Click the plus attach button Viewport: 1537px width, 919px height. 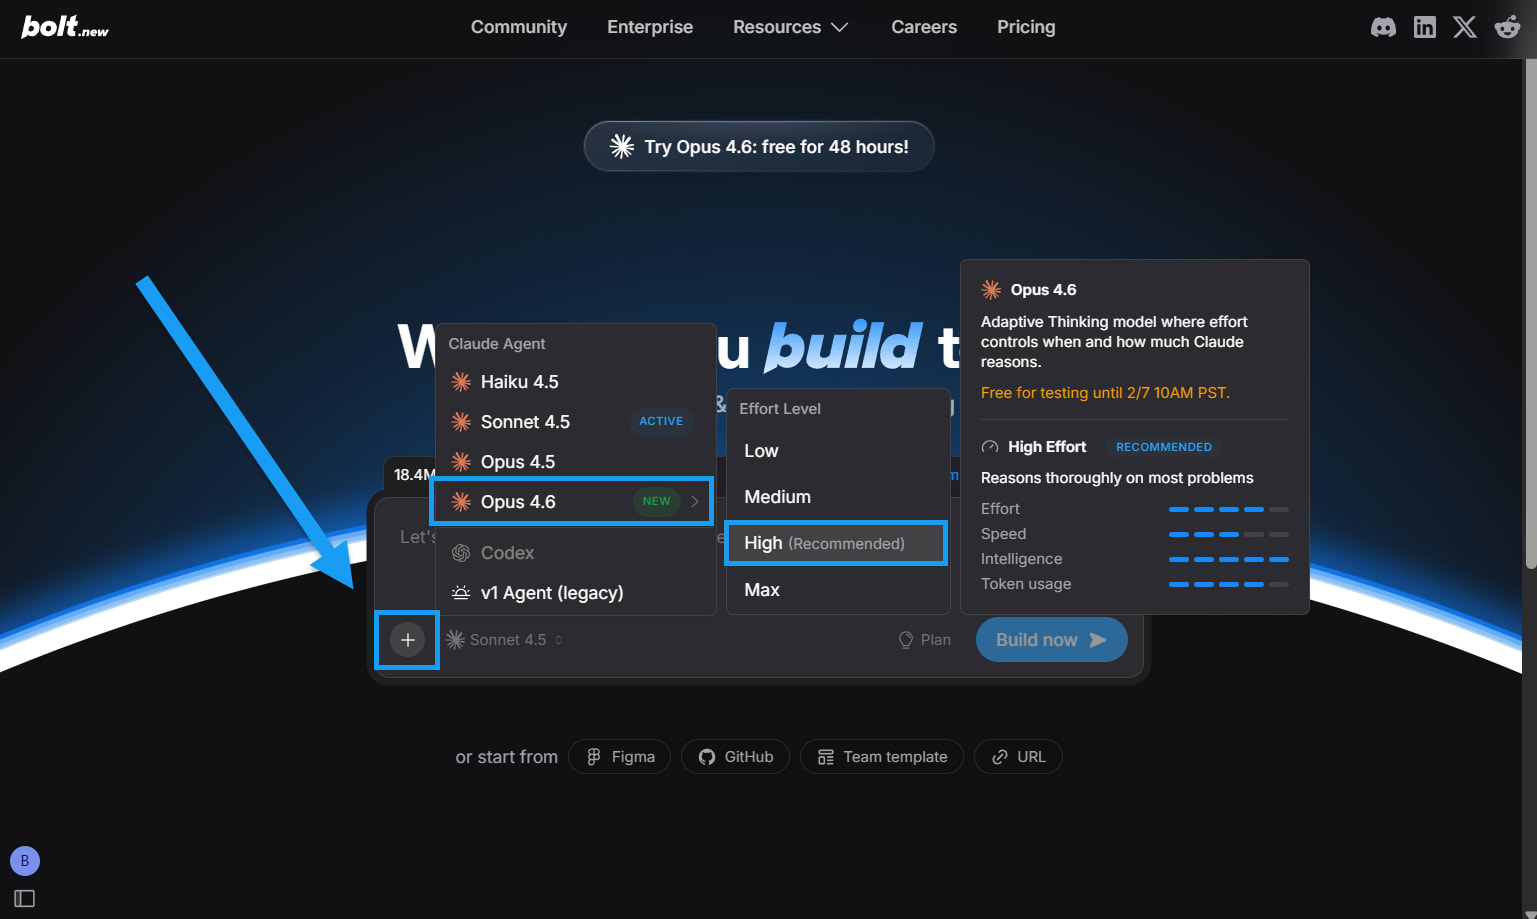pos(407,640)
